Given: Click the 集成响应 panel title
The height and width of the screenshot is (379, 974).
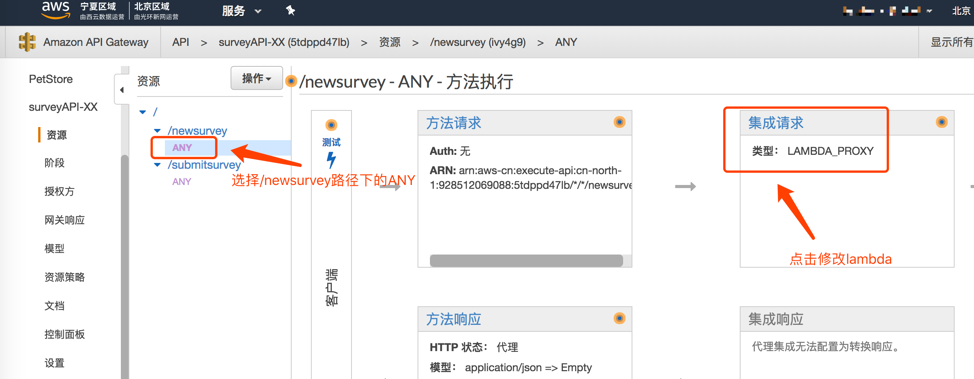Looking at the screenshot, I should pos(775,319).
